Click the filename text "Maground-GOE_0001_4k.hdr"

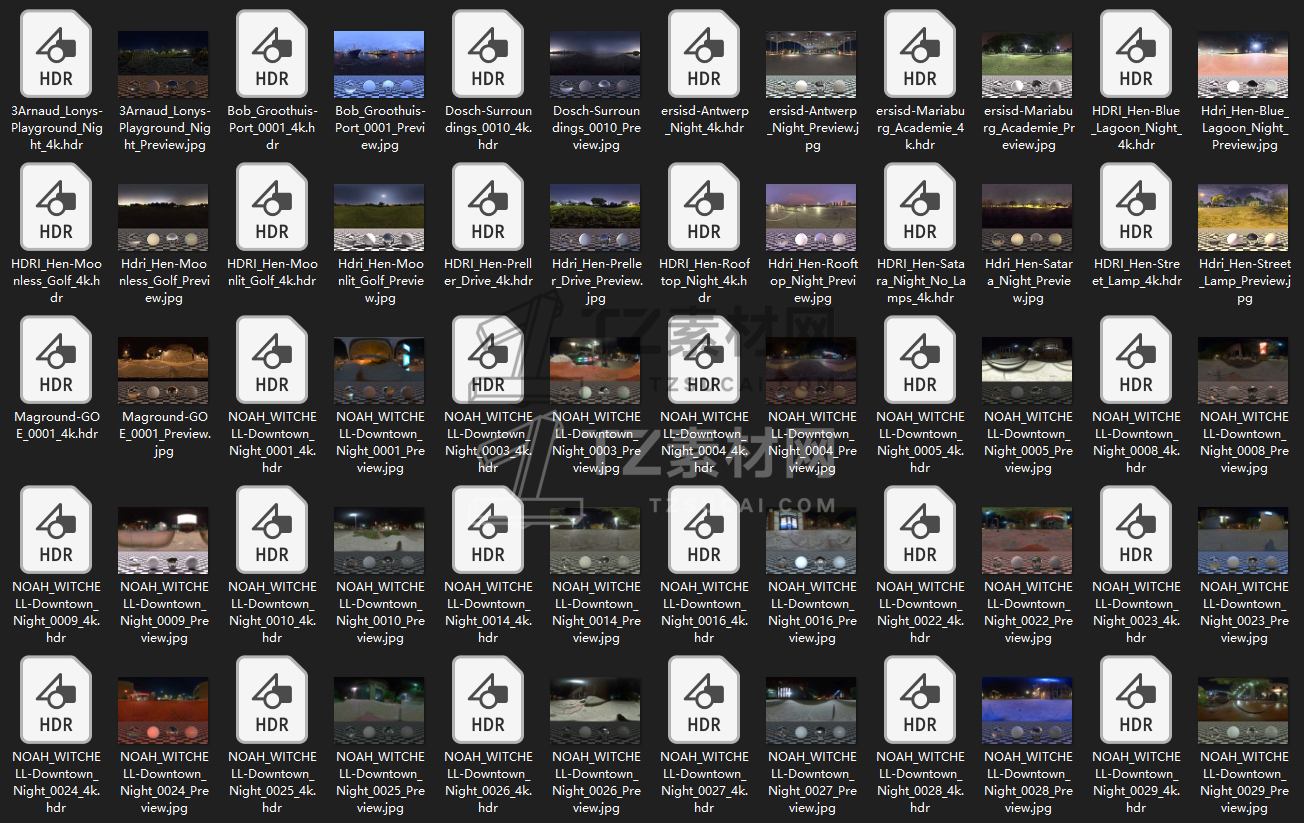pyautogui.click(x=56, y=425)
